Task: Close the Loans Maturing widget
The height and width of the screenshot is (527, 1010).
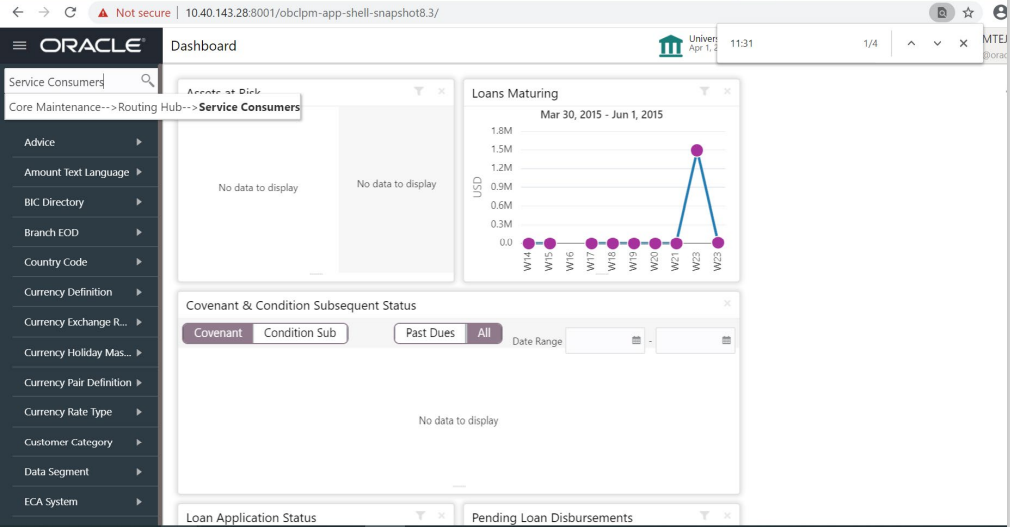Action: pos(727,91)
